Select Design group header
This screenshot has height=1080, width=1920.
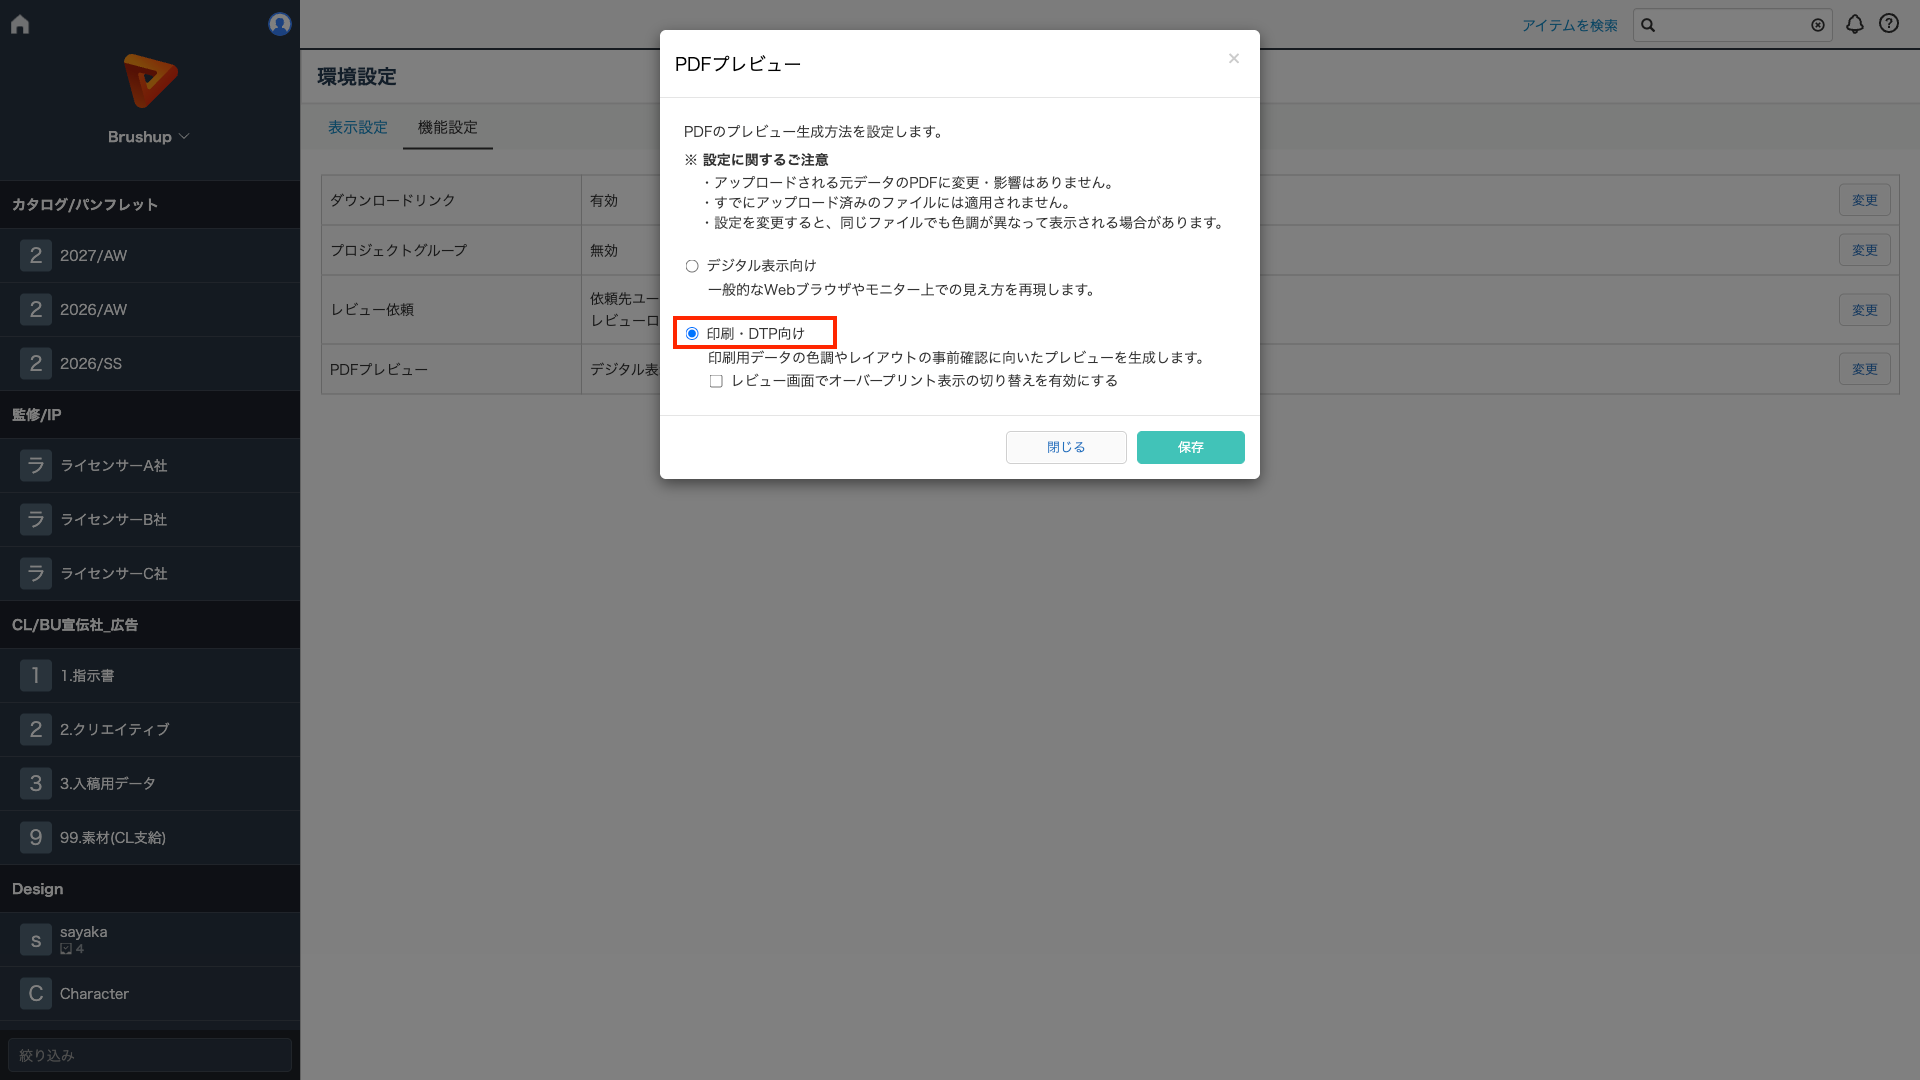click(150, 889)
